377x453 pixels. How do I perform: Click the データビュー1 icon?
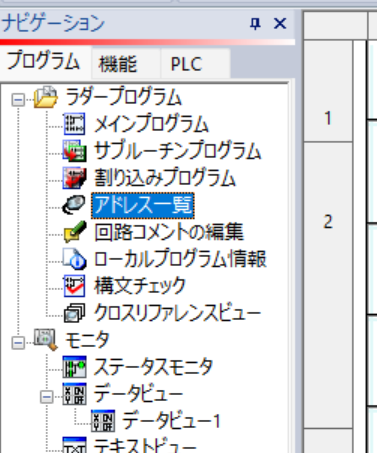pos(103,421)
